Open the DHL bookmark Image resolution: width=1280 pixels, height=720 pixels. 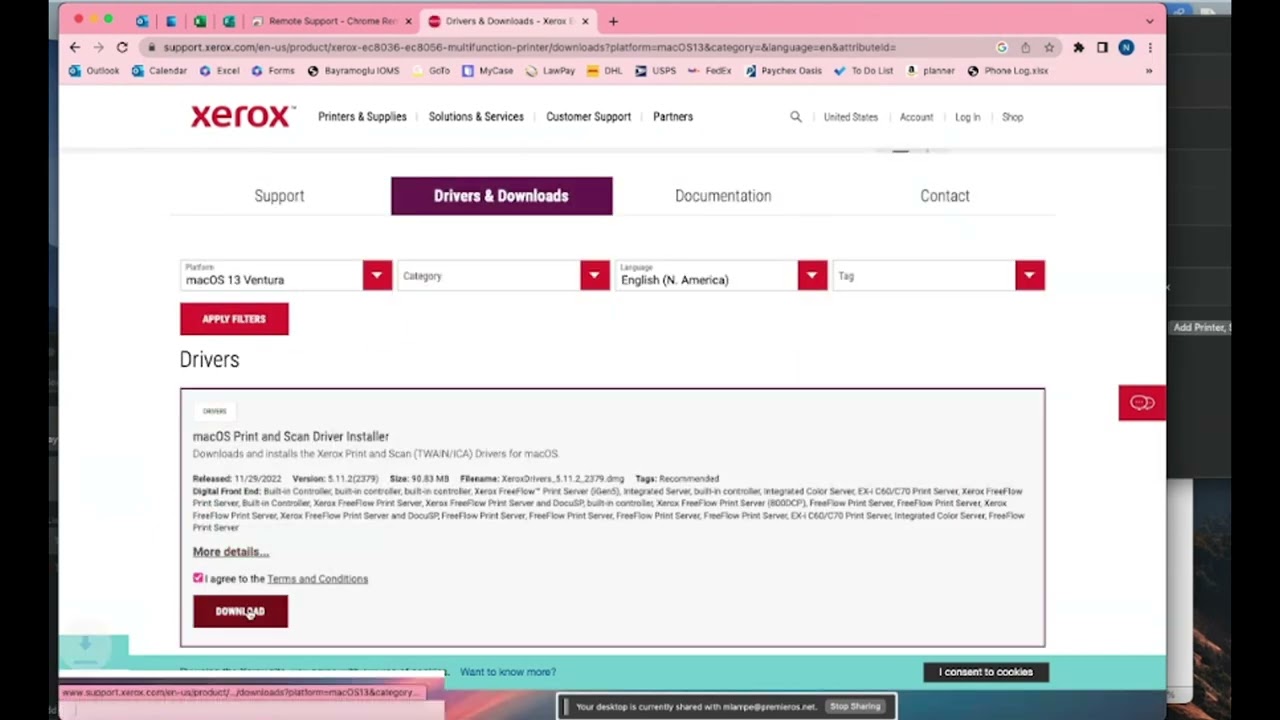pyautogui.click(x=605, y=71)
